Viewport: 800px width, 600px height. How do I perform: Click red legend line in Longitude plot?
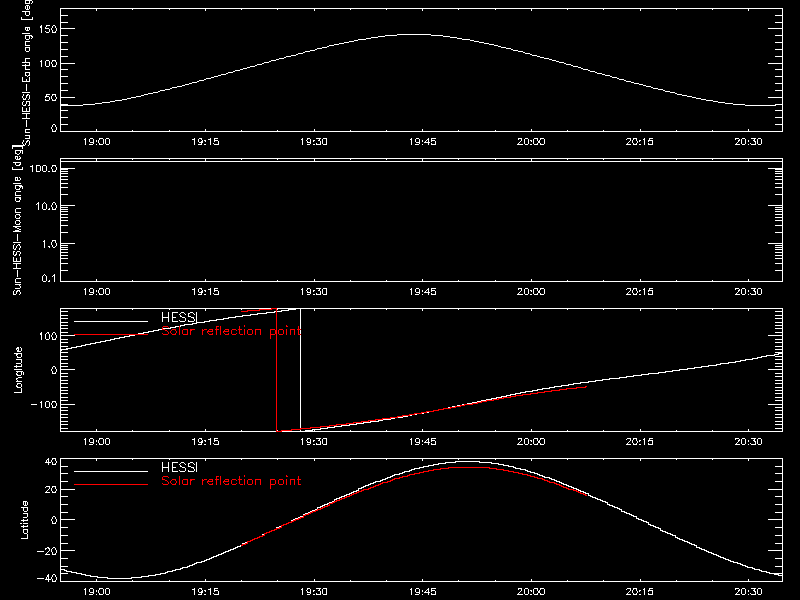111,335
